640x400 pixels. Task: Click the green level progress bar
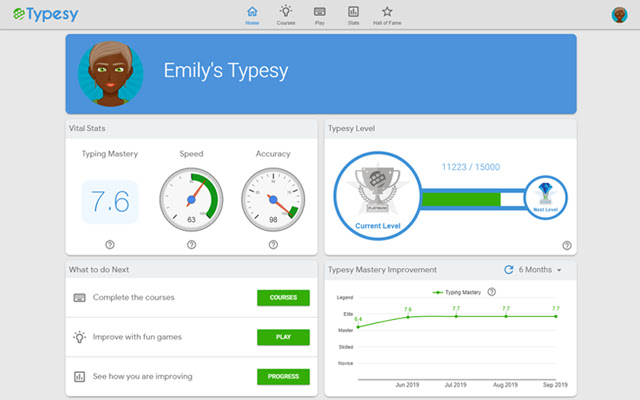point(461,200)
